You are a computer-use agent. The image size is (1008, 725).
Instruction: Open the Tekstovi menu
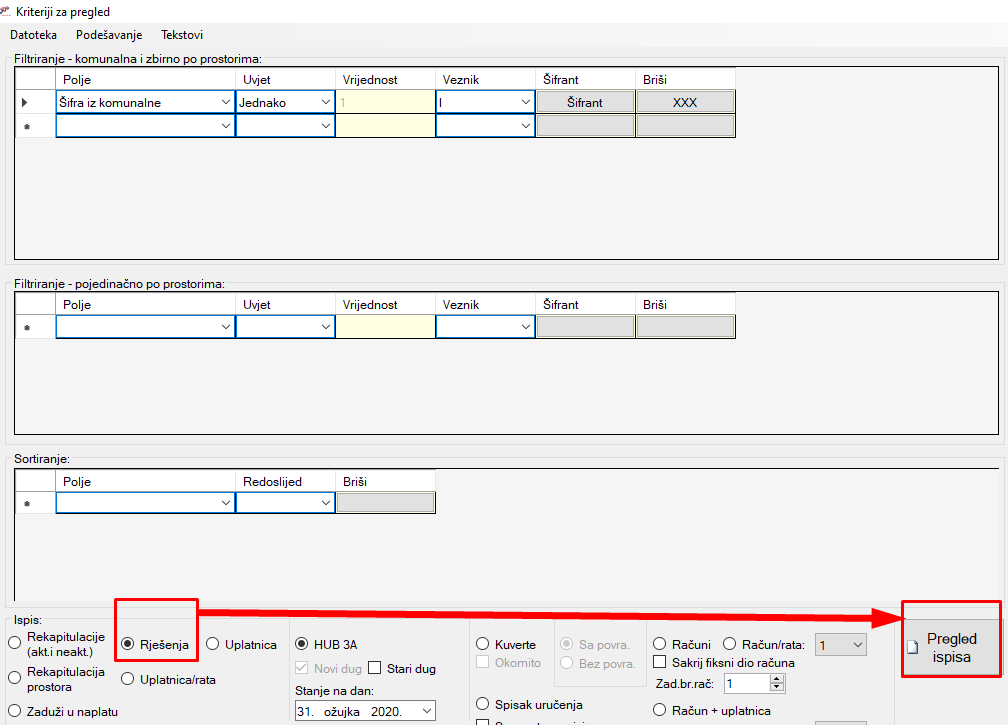click(182, 35)
